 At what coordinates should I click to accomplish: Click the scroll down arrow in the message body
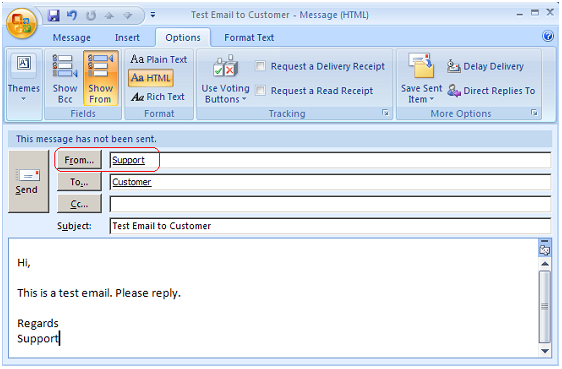[x=545, y=351]
